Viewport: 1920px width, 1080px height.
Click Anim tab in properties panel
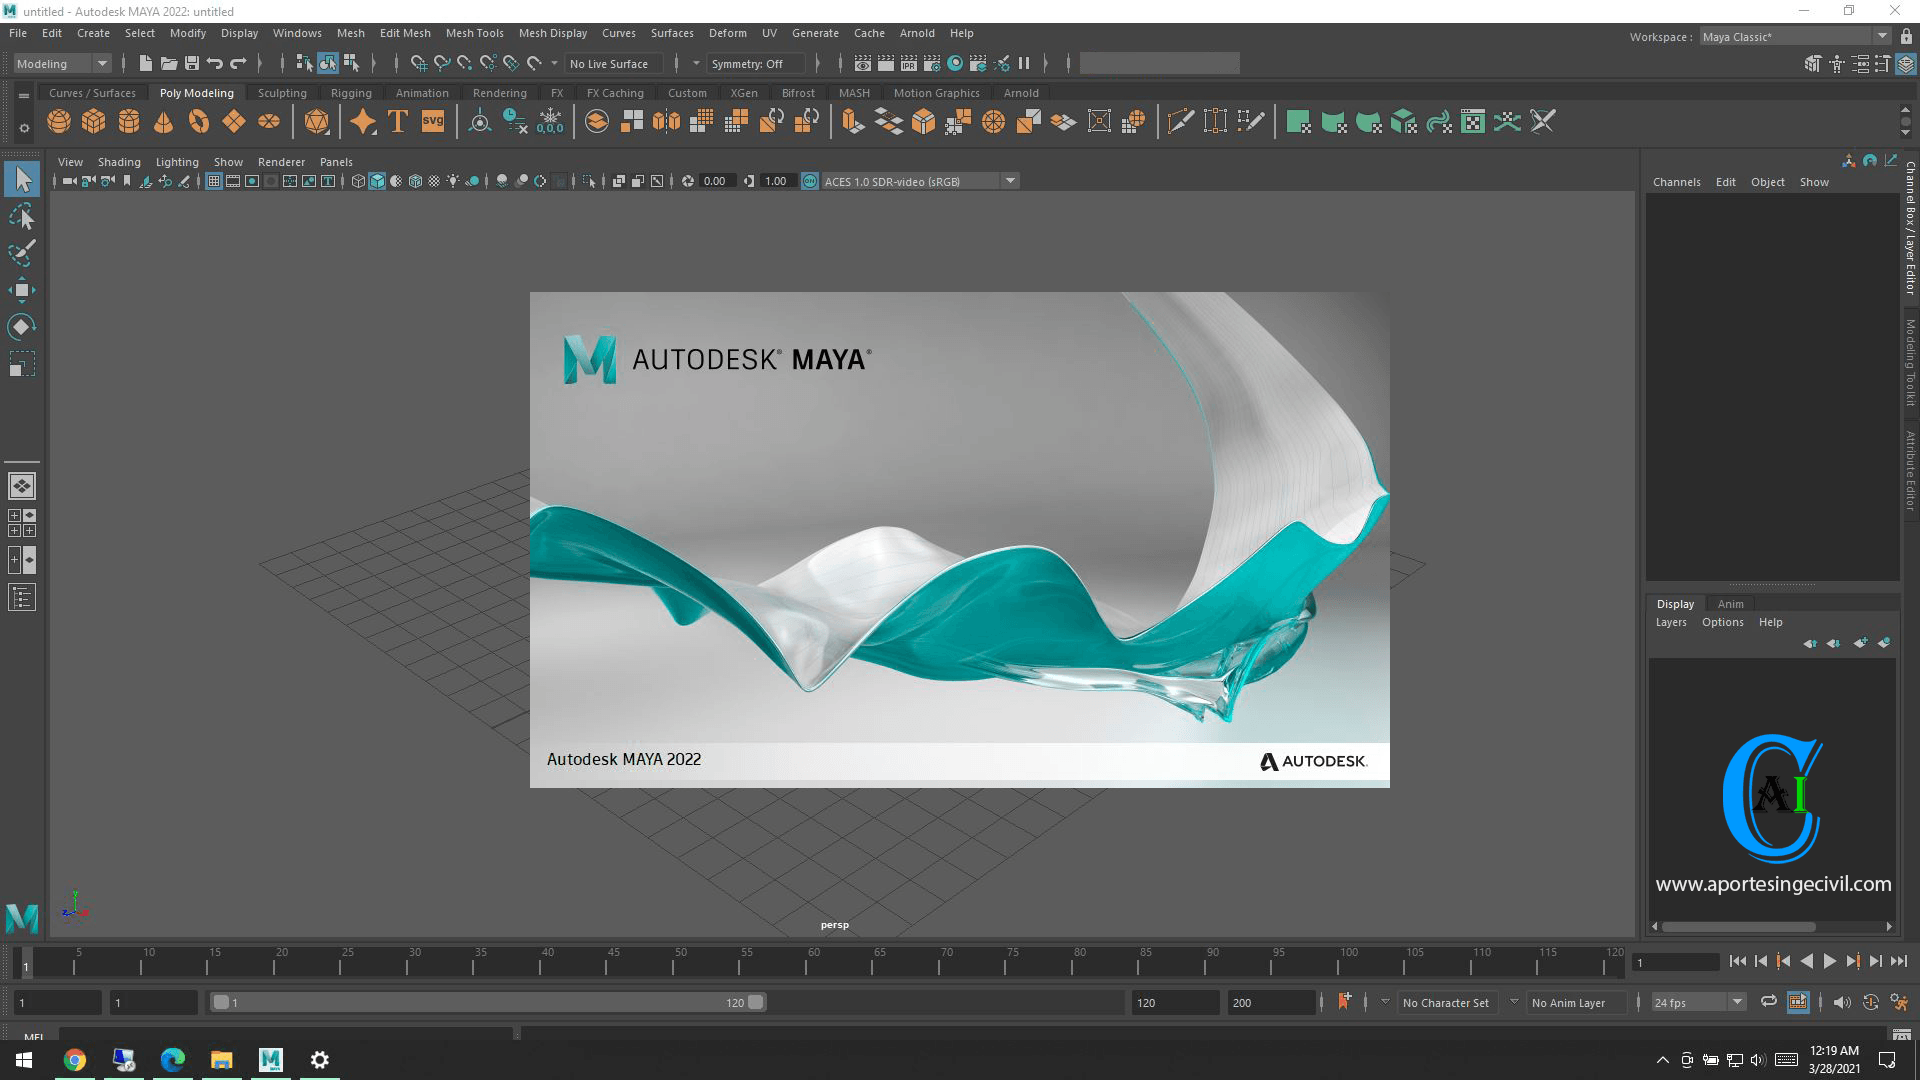tap(1729, 603)
